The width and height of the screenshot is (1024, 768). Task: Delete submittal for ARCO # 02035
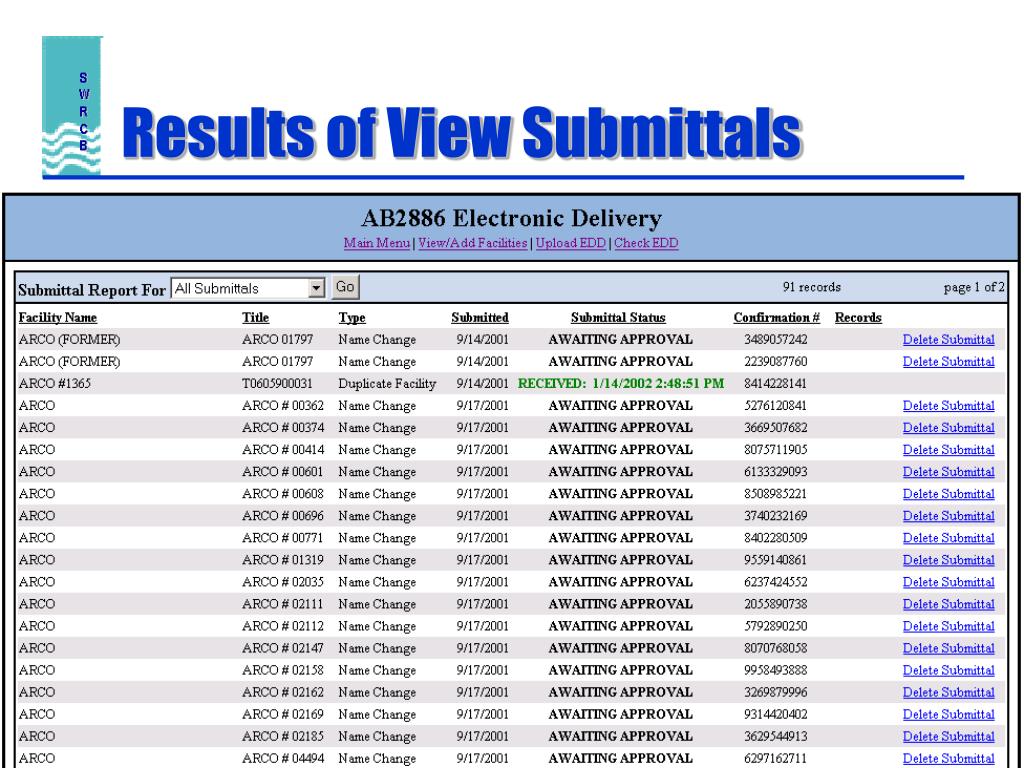point(949,582)
